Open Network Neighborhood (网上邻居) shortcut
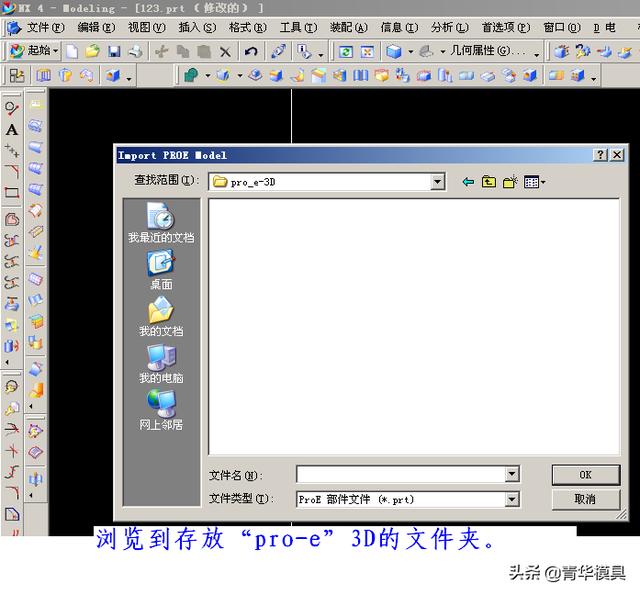The width and height of the screenshot is (640, 595). pyautogui.click(x=161, y=411)
